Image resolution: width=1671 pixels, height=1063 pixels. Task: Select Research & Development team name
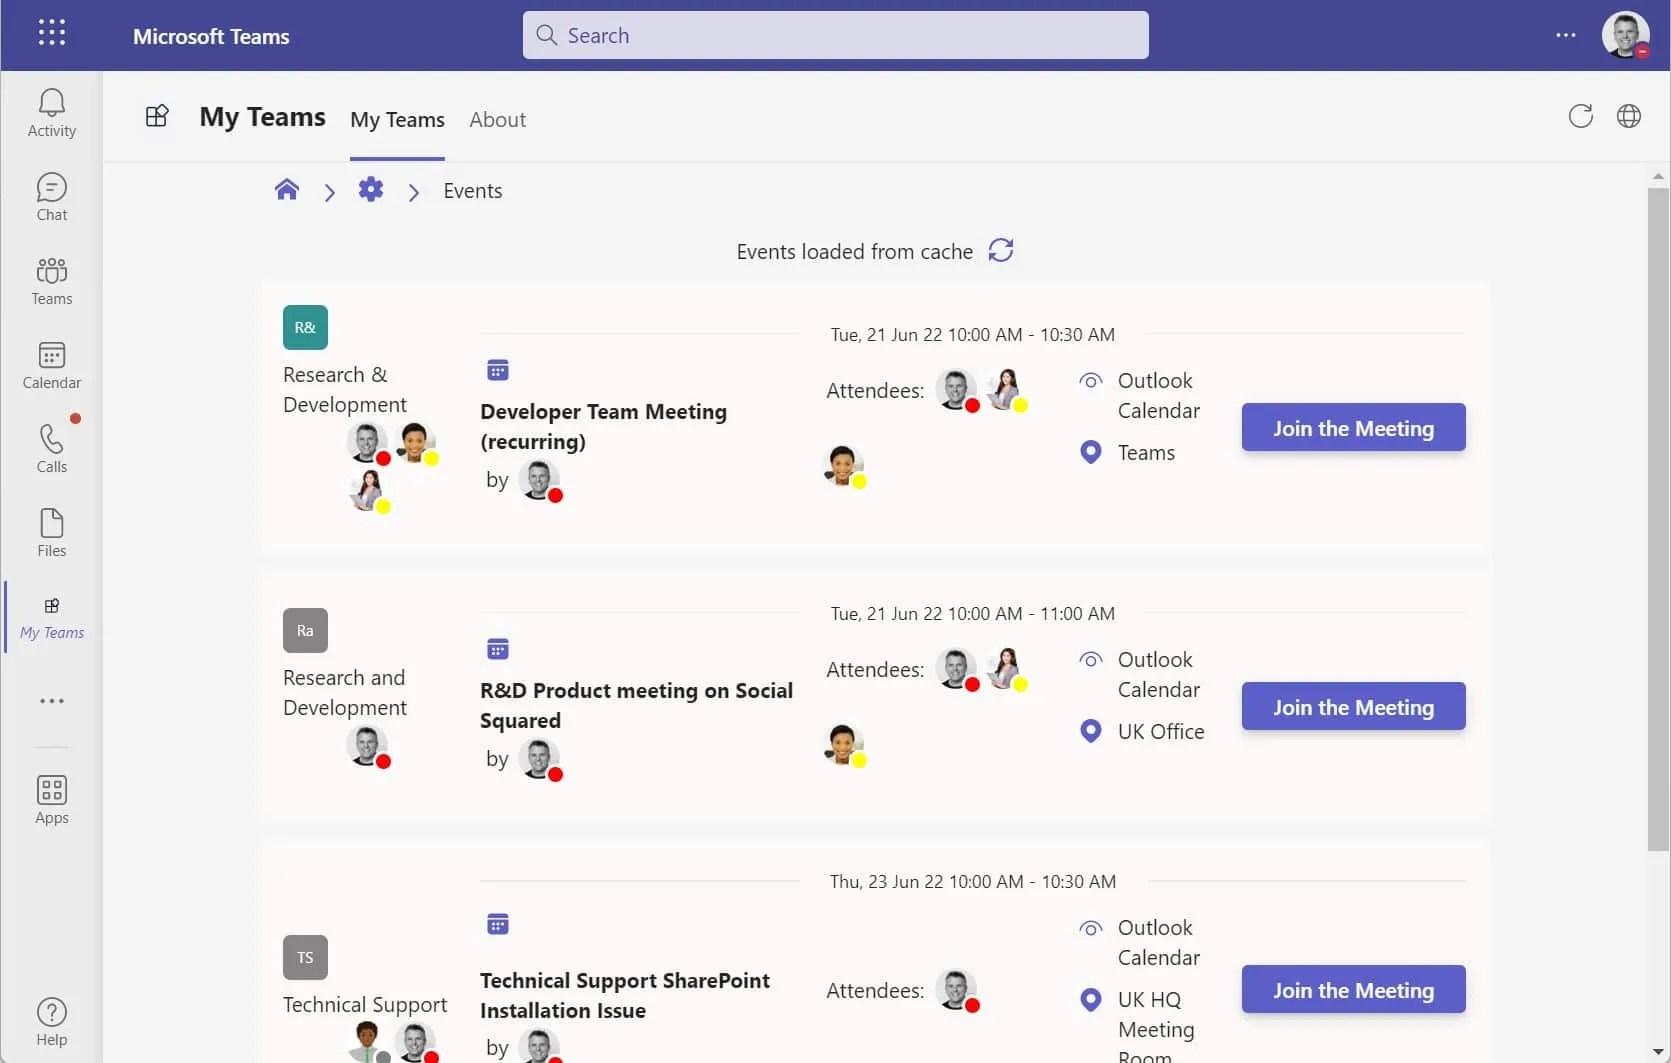click(344, 389)
